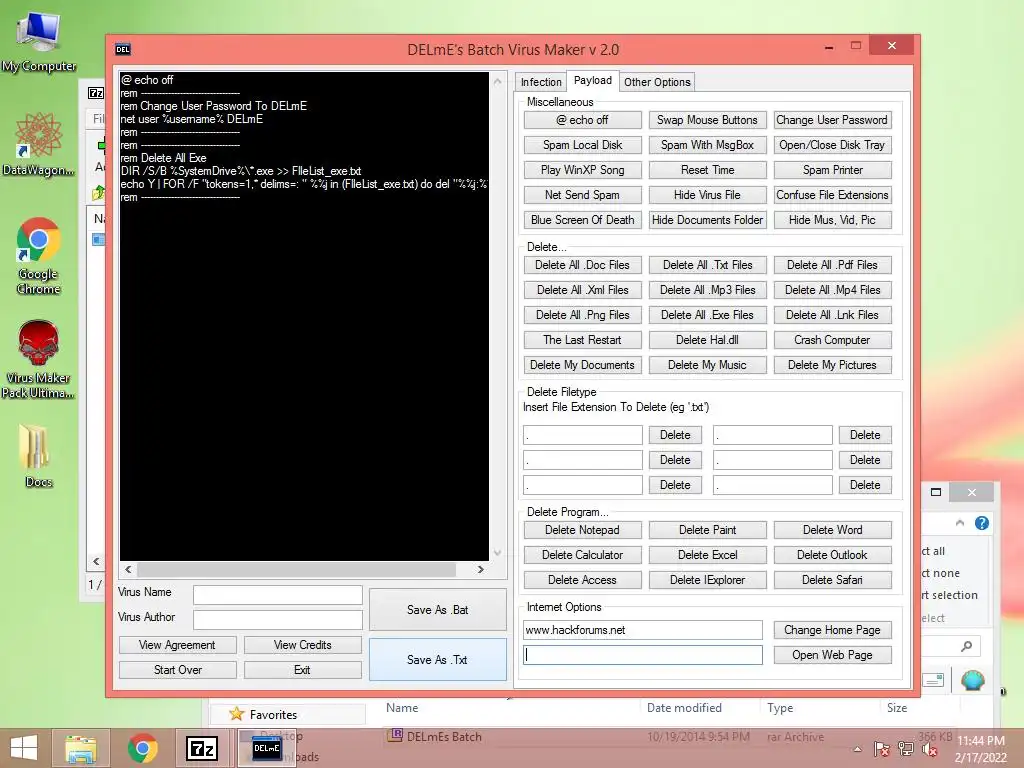Click the Open/Close Disk Tray button

832,145
